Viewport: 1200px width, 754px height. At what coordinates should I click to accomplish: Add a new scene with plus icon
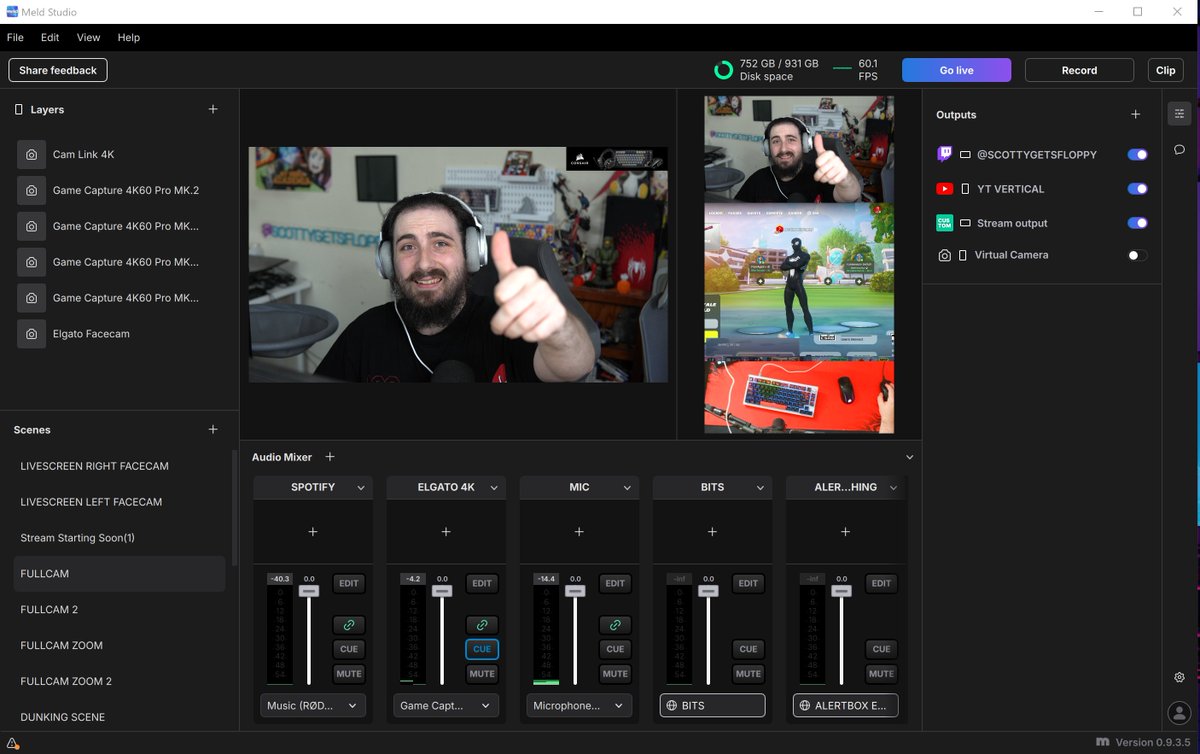point(213,429)
